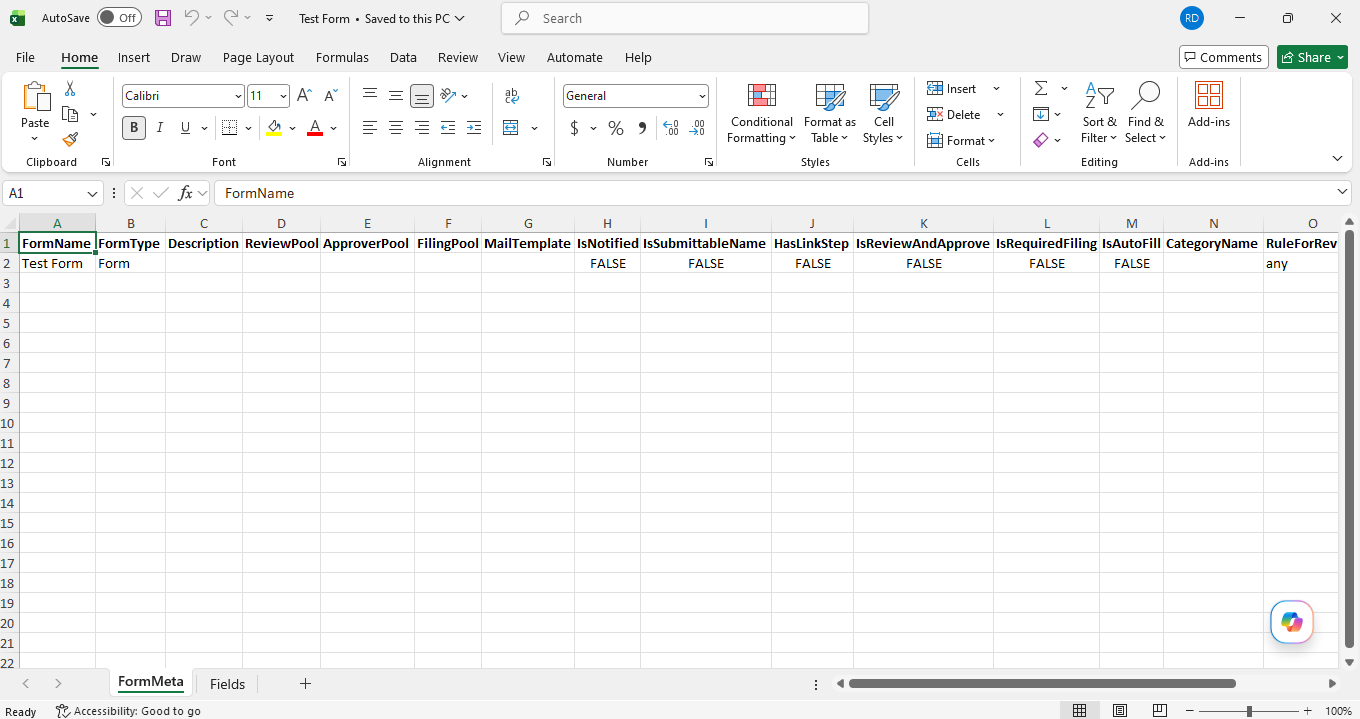The image size is (1360, 719).
Task: Toggle Italic formatting button
Action: tap(159, 128)
